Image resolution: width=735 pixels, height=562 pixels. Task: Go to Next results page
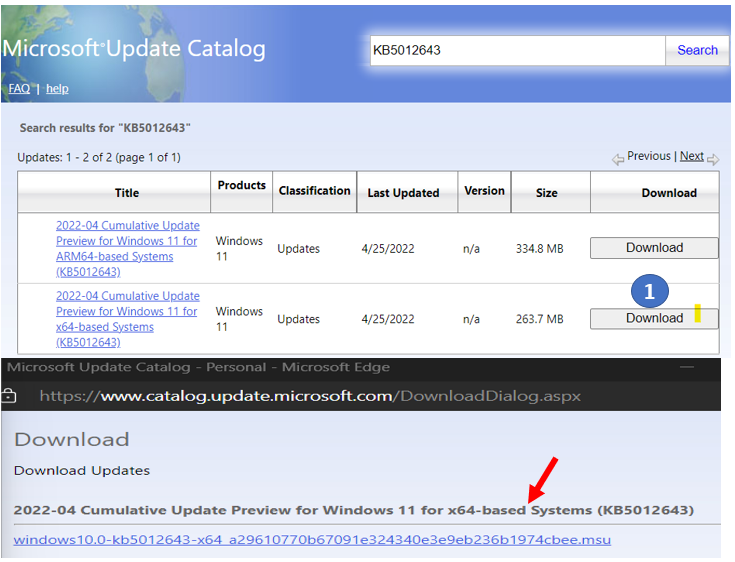point(691,156)
